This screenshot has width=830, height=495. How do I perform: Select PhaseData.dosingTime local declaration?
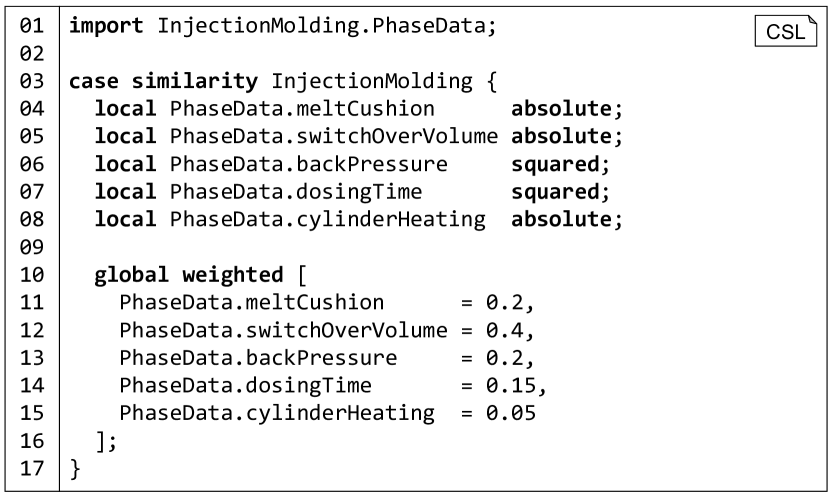point(296,192)
